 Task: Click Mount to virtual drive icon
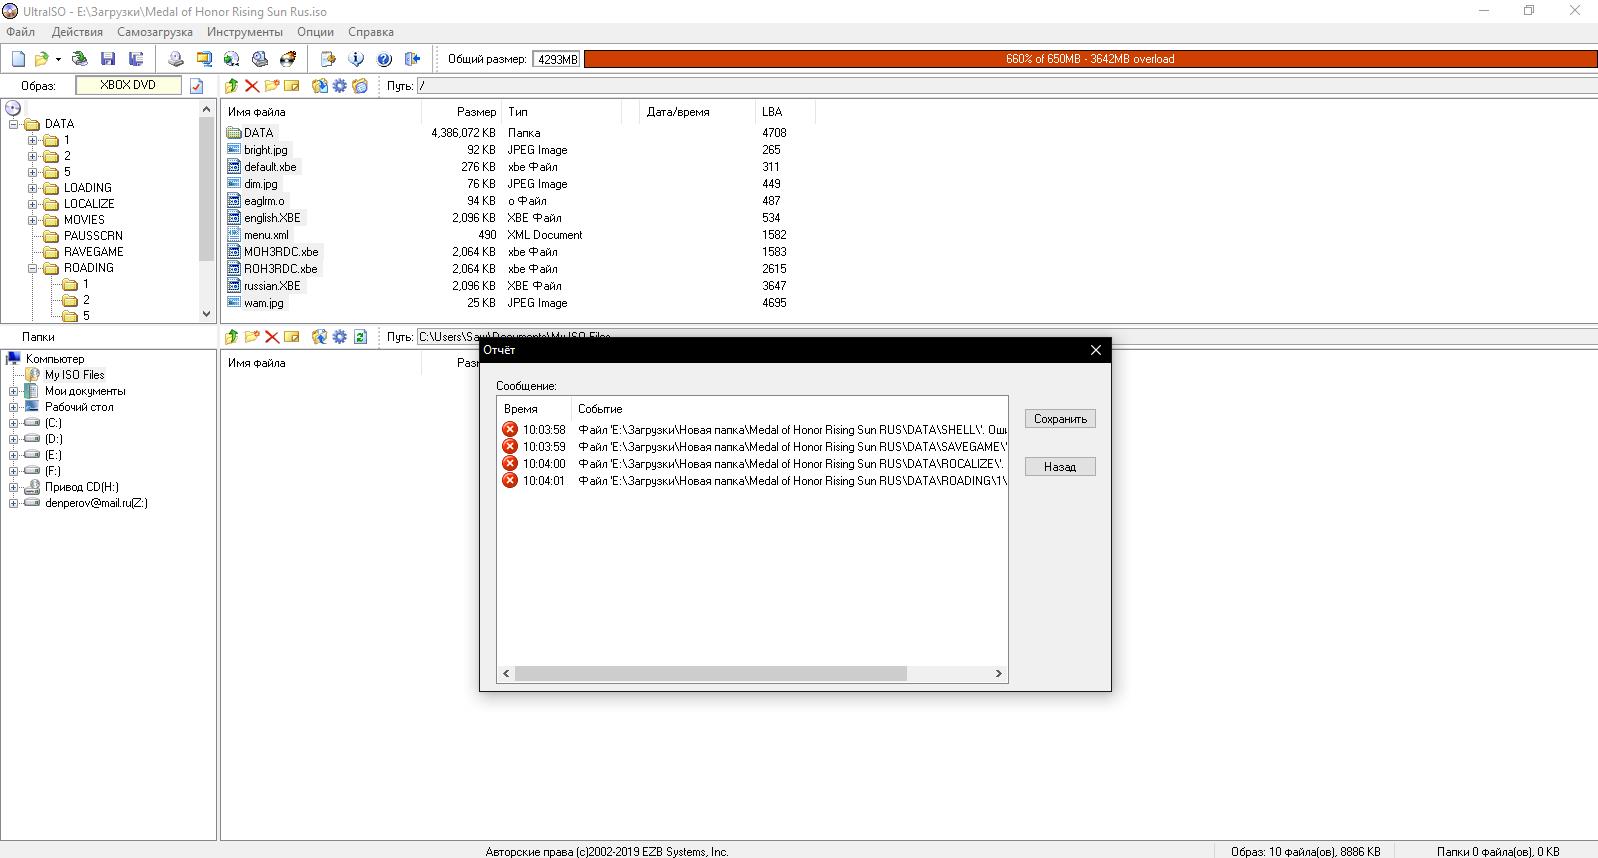coord(260,59)
